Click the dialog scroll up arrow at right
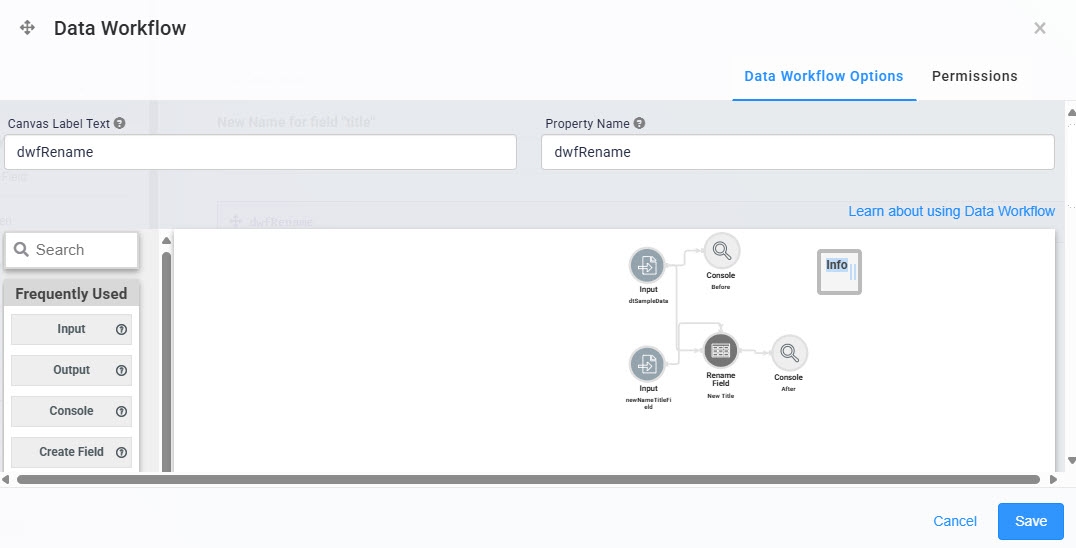Screen dimensions: 1076x548 [x=1071, y=111]
